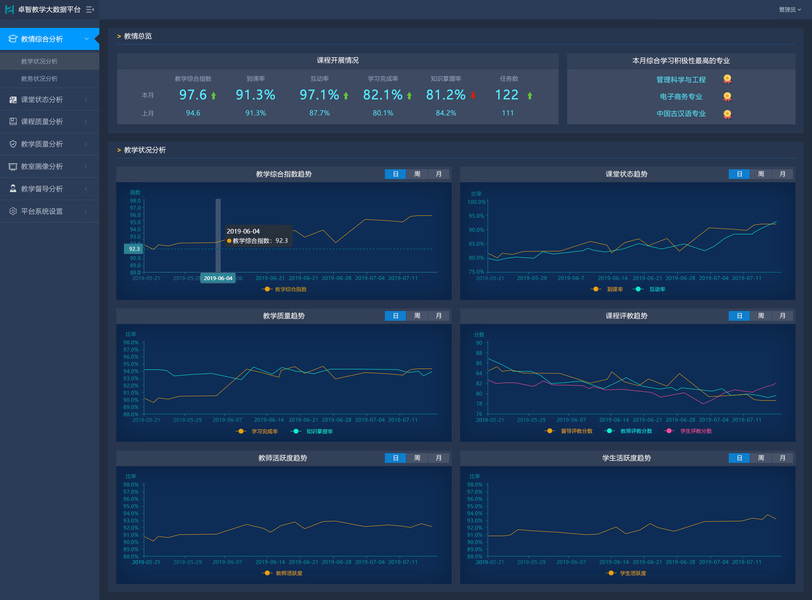Expand 课堂状态分析 menu chevron
812x600 pixels.
[x=86, y=99]
